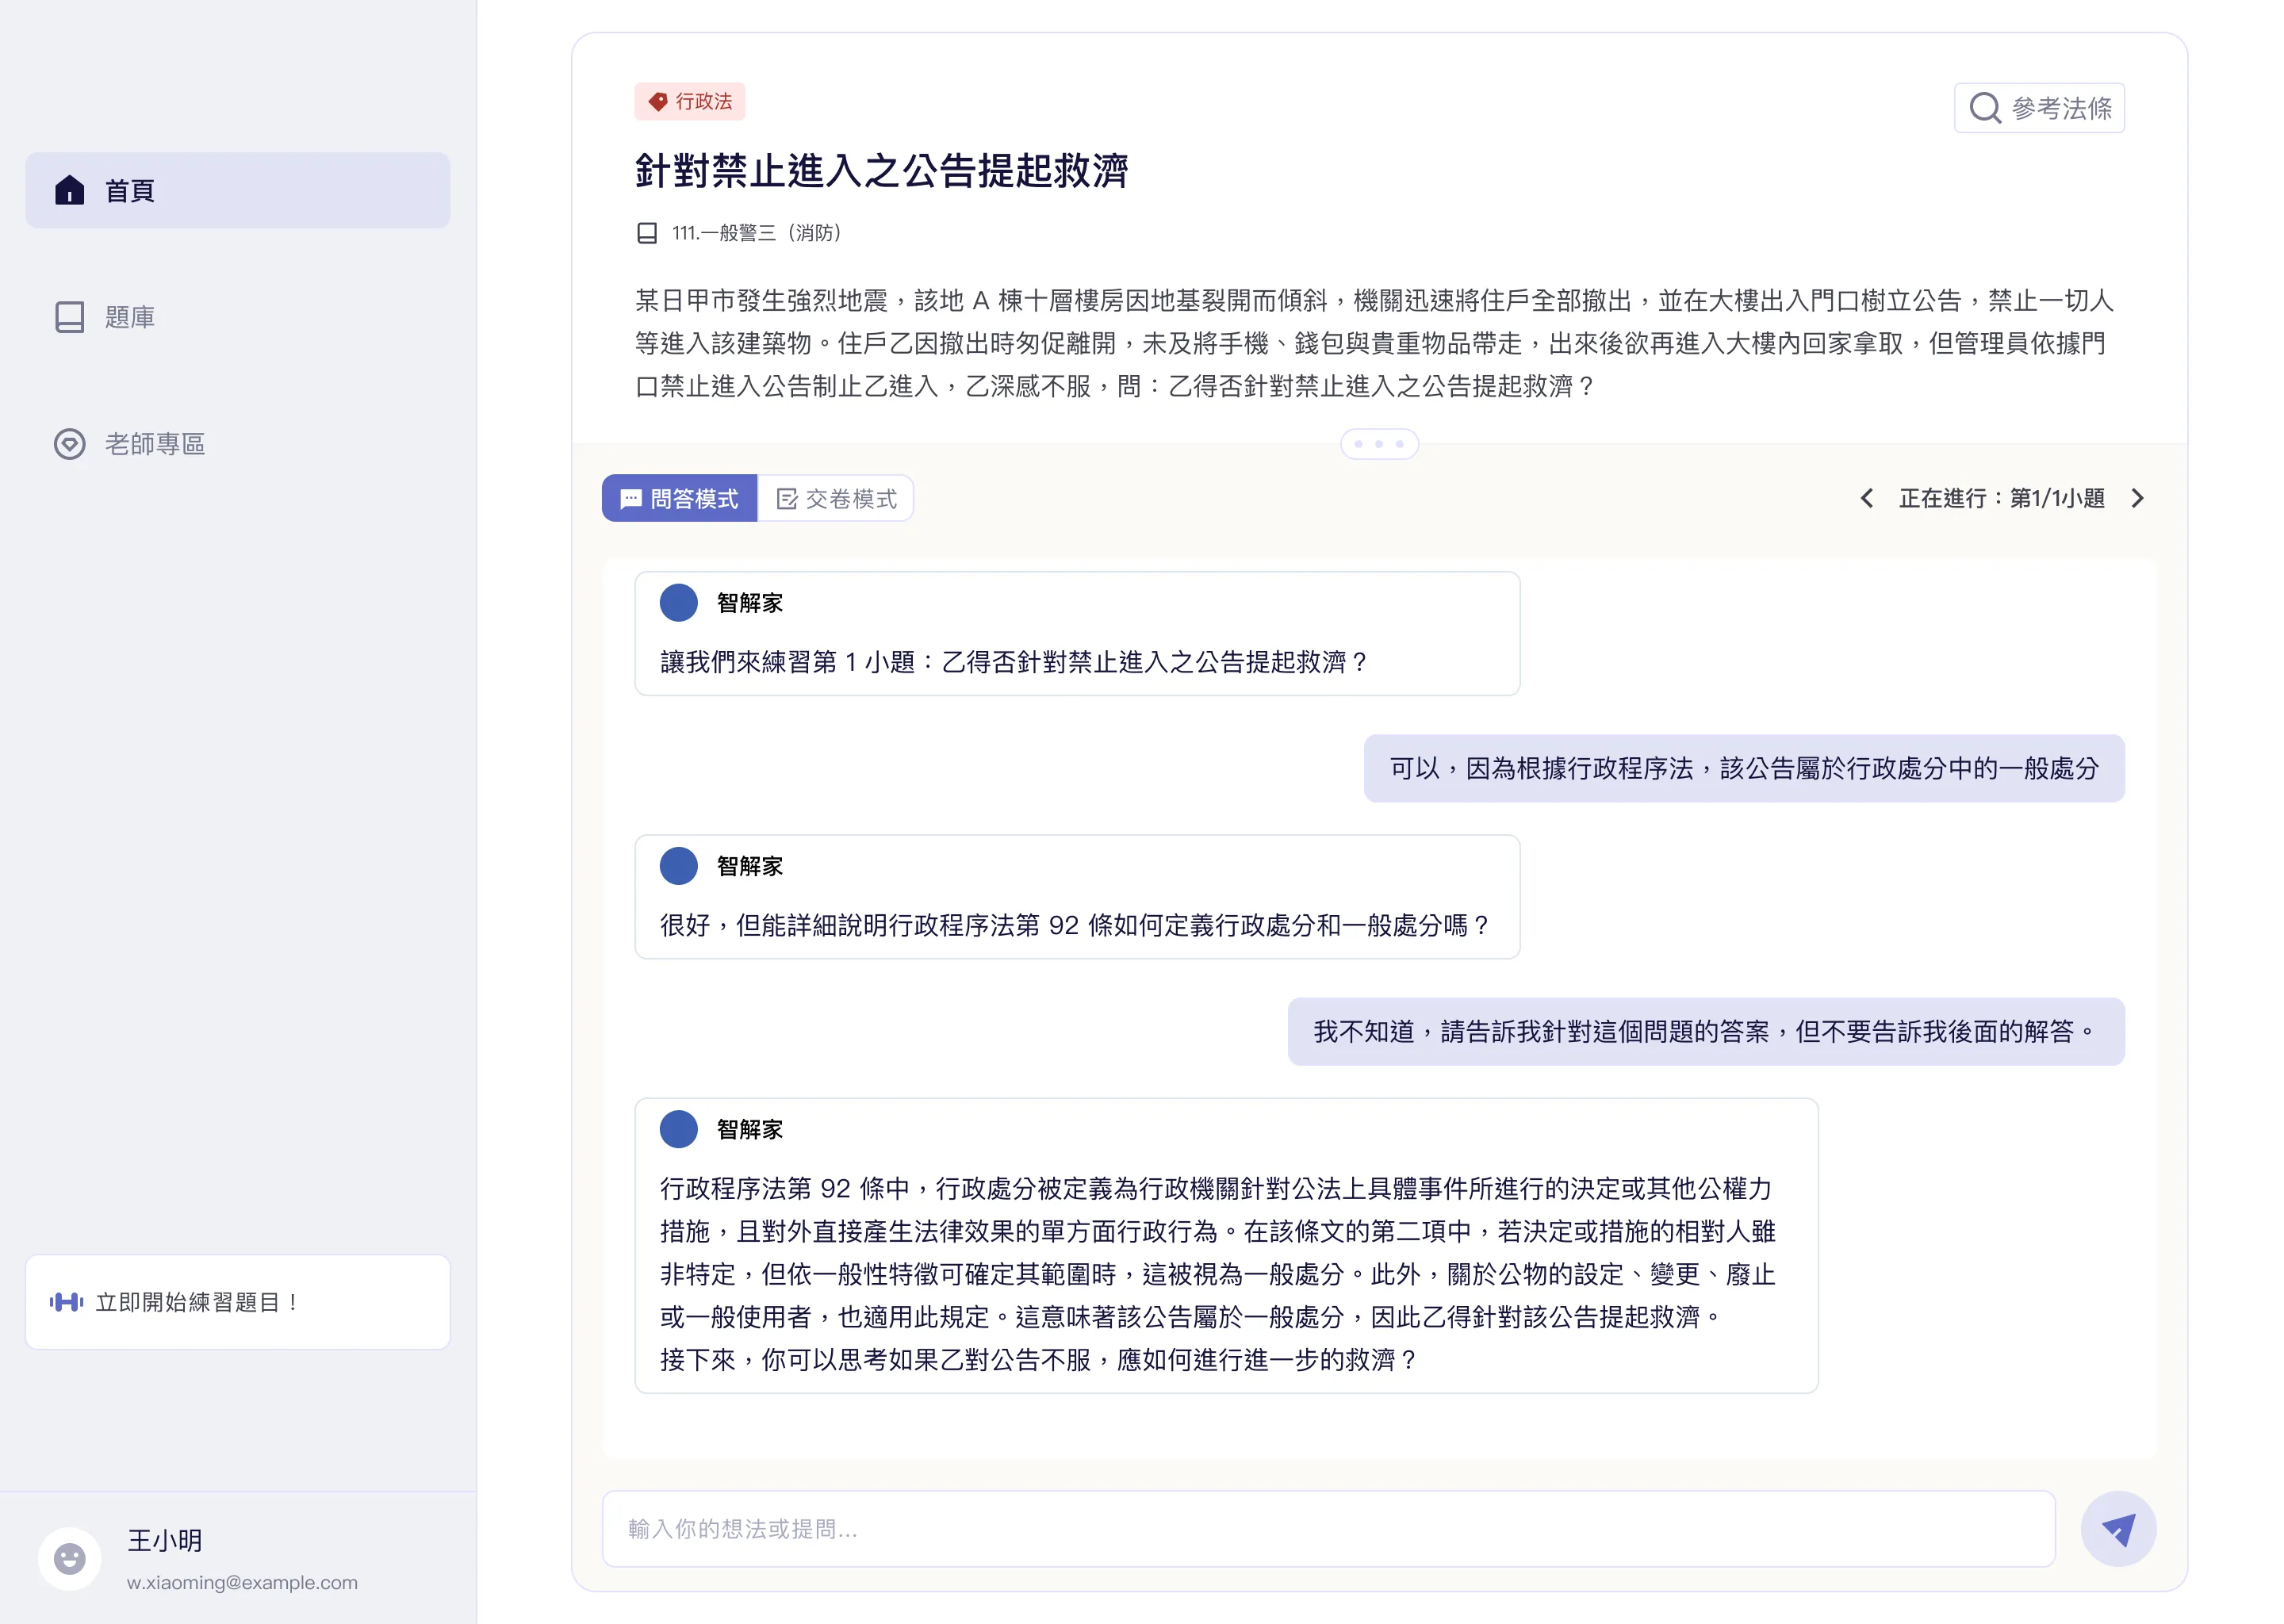This screenshot has width=2284, height=1624.
Task: Click the magnifier icon inside 參考法條
Action: click(x=1986, y=107)
